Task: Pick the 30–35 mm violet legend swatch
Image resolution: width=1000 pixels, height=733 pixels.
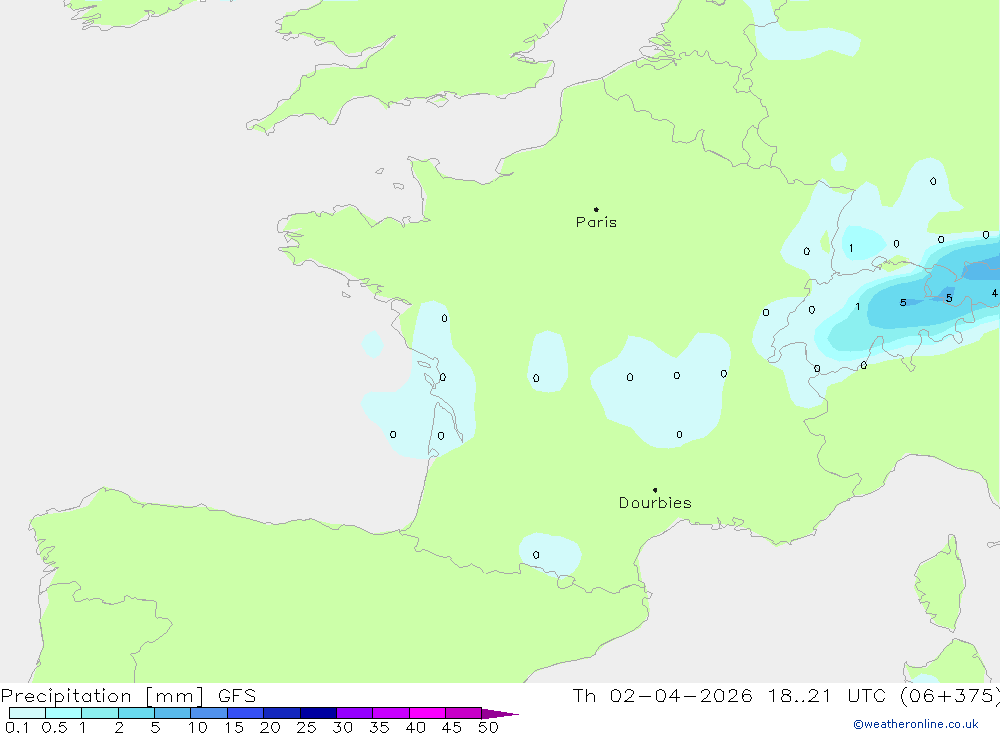Action: 354,713
